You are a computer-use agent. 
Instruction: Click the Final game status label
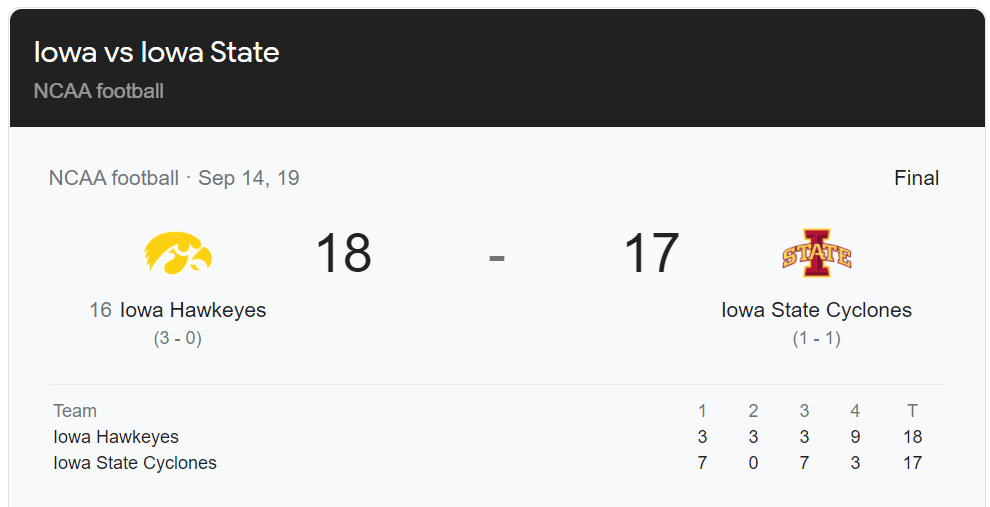coord(916,178)
